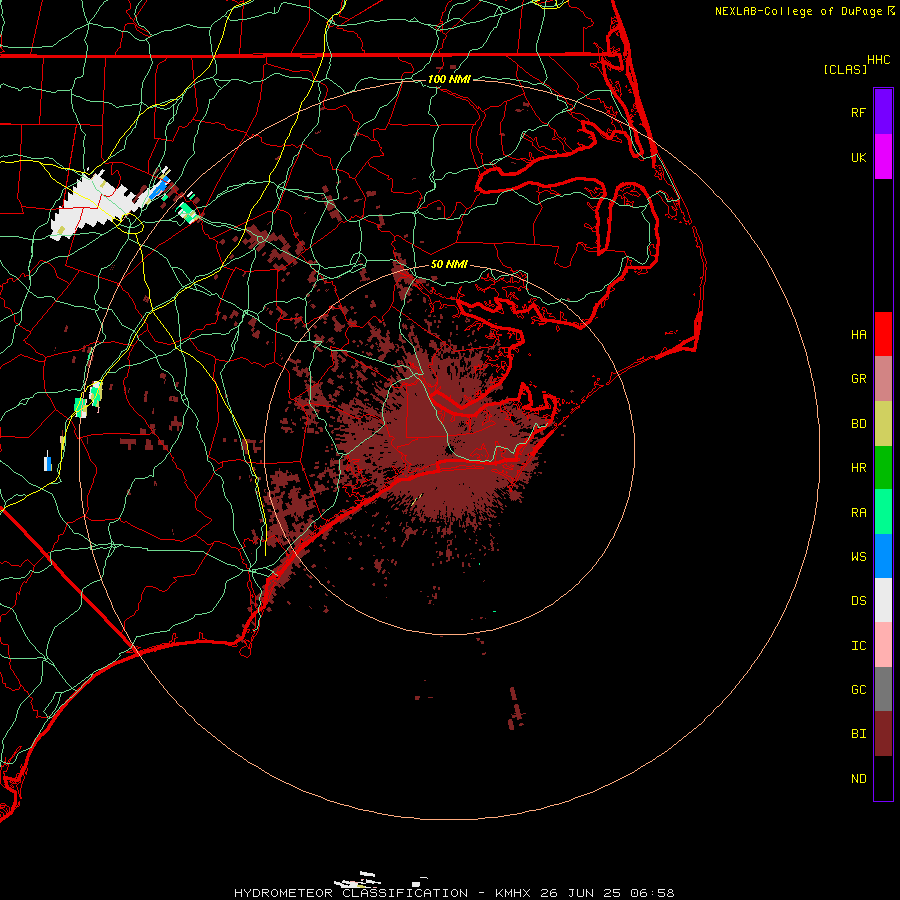
Task: Click the 'NEXLAB-College of DuPage' credit text
Action: 798,11
